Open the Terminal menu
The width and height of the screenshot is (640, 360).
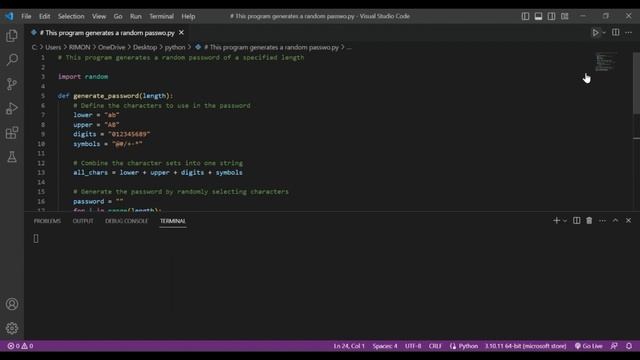pyautogui.click(x=161, y=16)
